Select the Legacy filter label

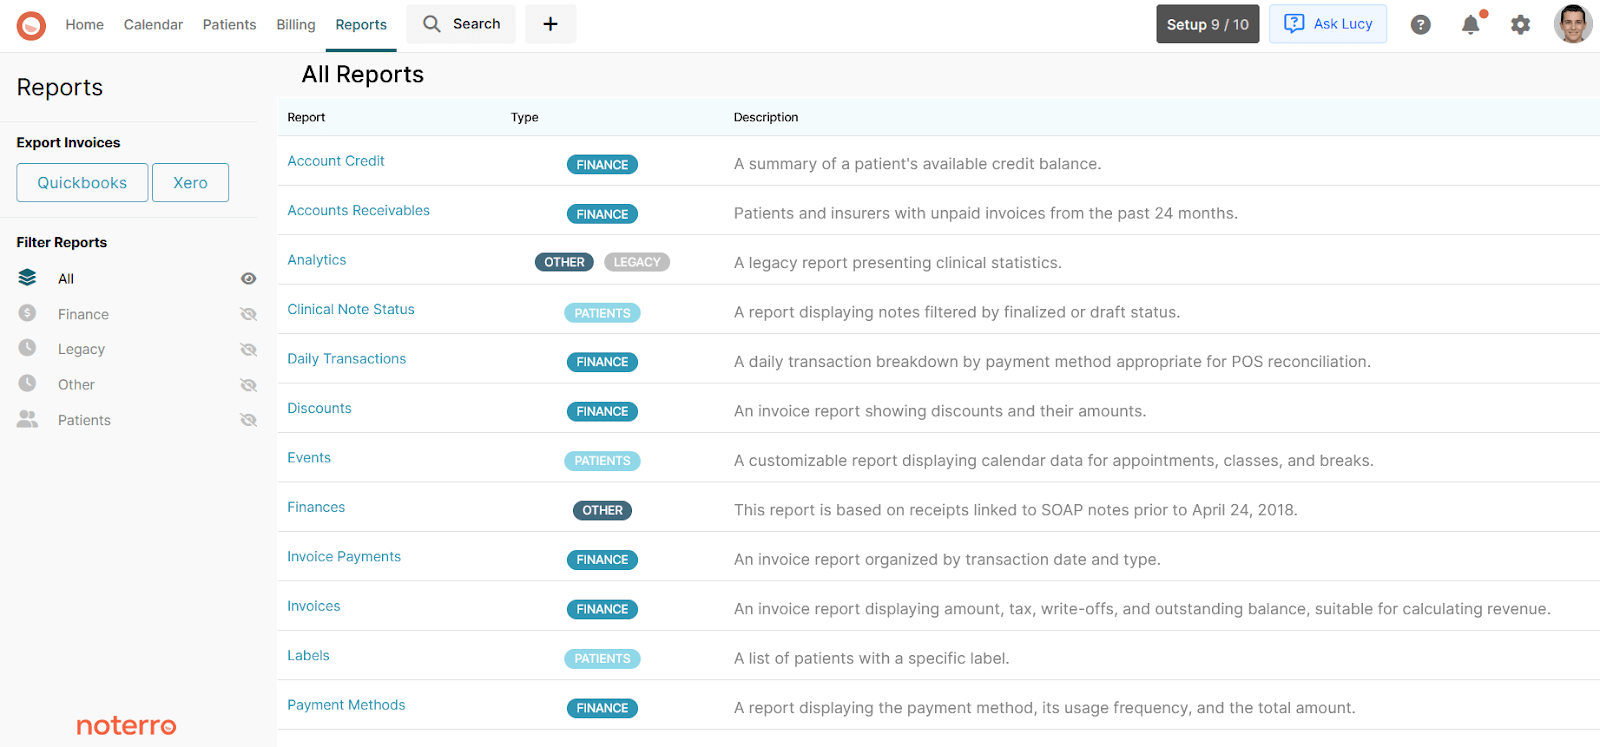[81, 349]
